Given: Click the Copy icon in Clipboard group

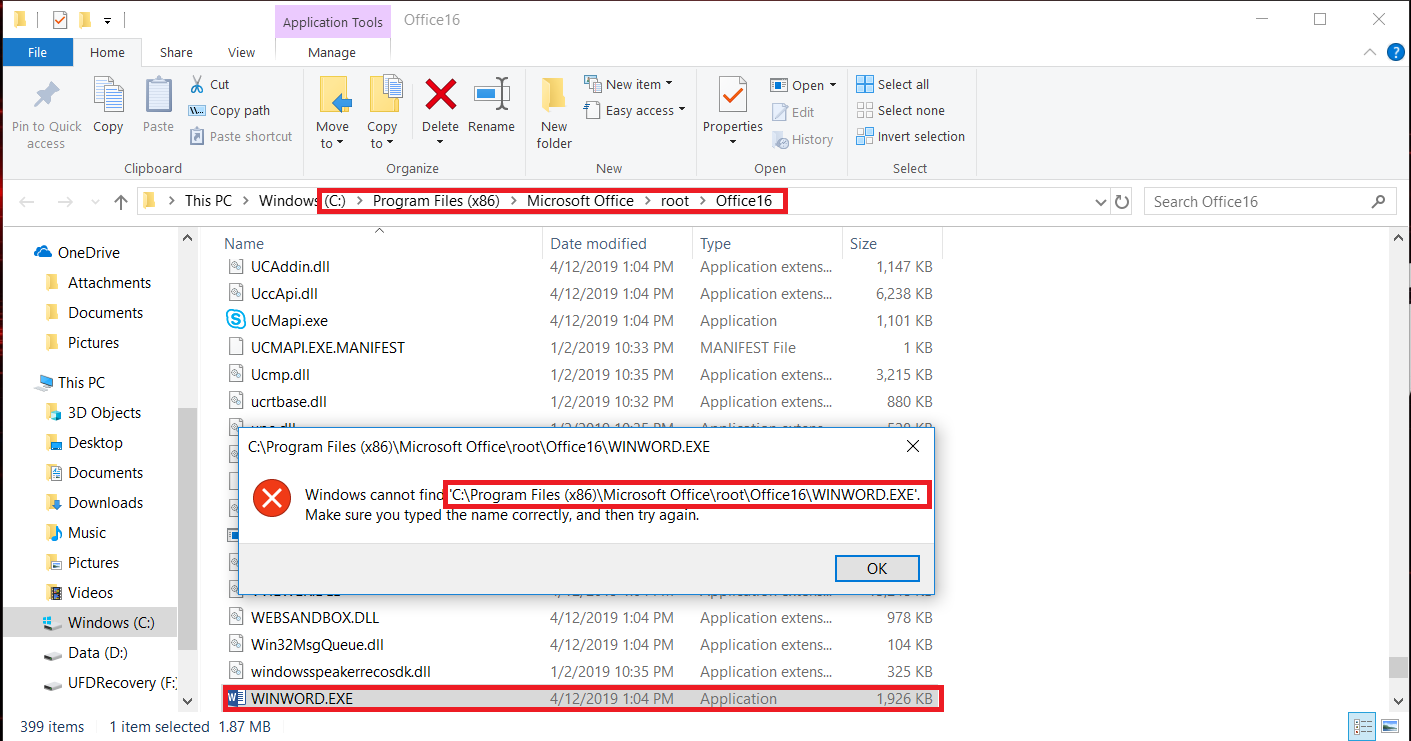Looking at the screenshot, I should (x=108, y=95).
